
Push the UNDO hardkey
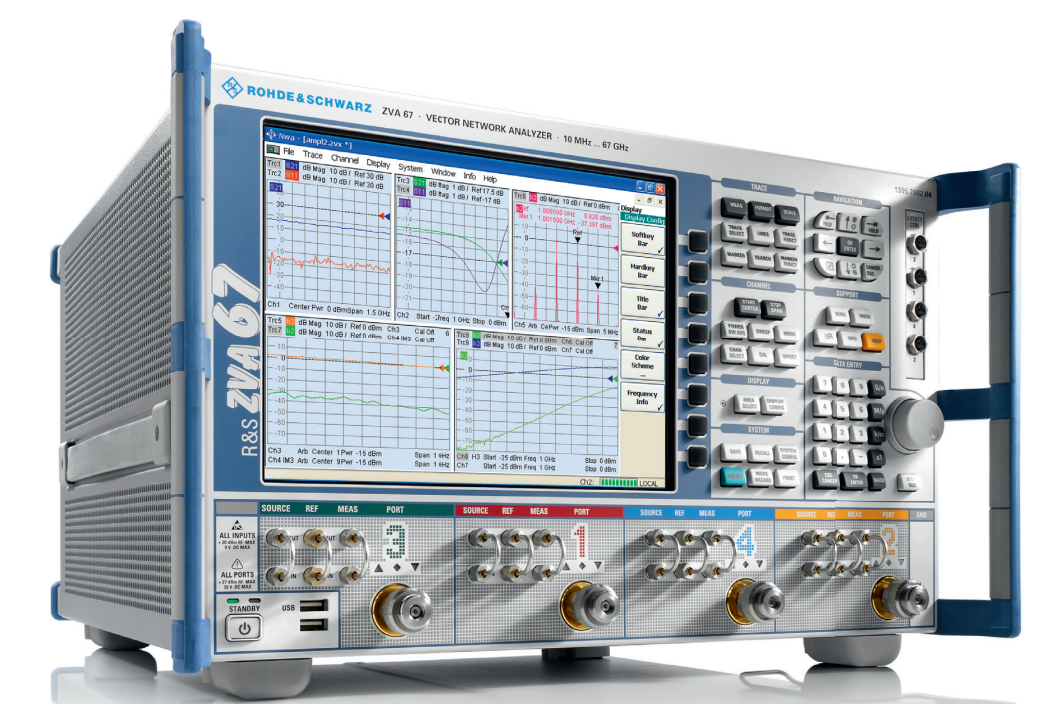coord(863,316)
